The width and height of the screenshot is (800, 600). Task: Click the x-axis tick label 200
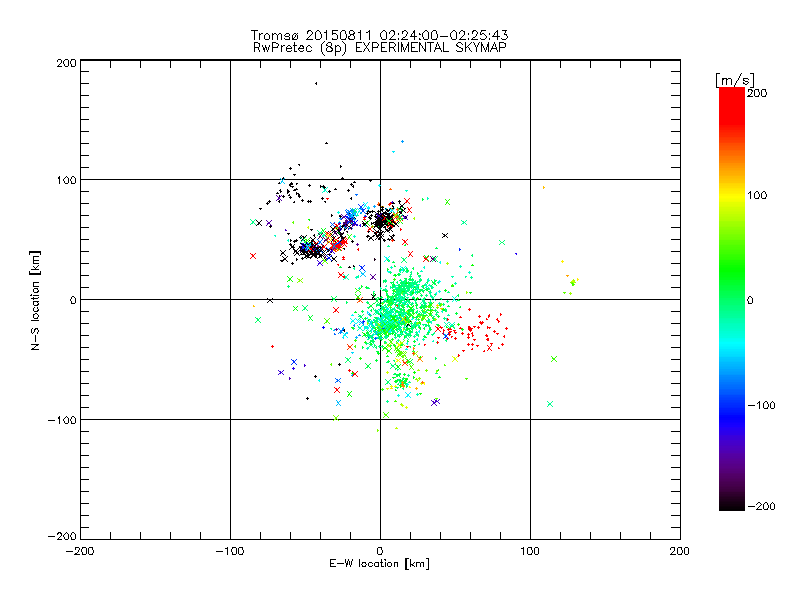coord(680,551)
